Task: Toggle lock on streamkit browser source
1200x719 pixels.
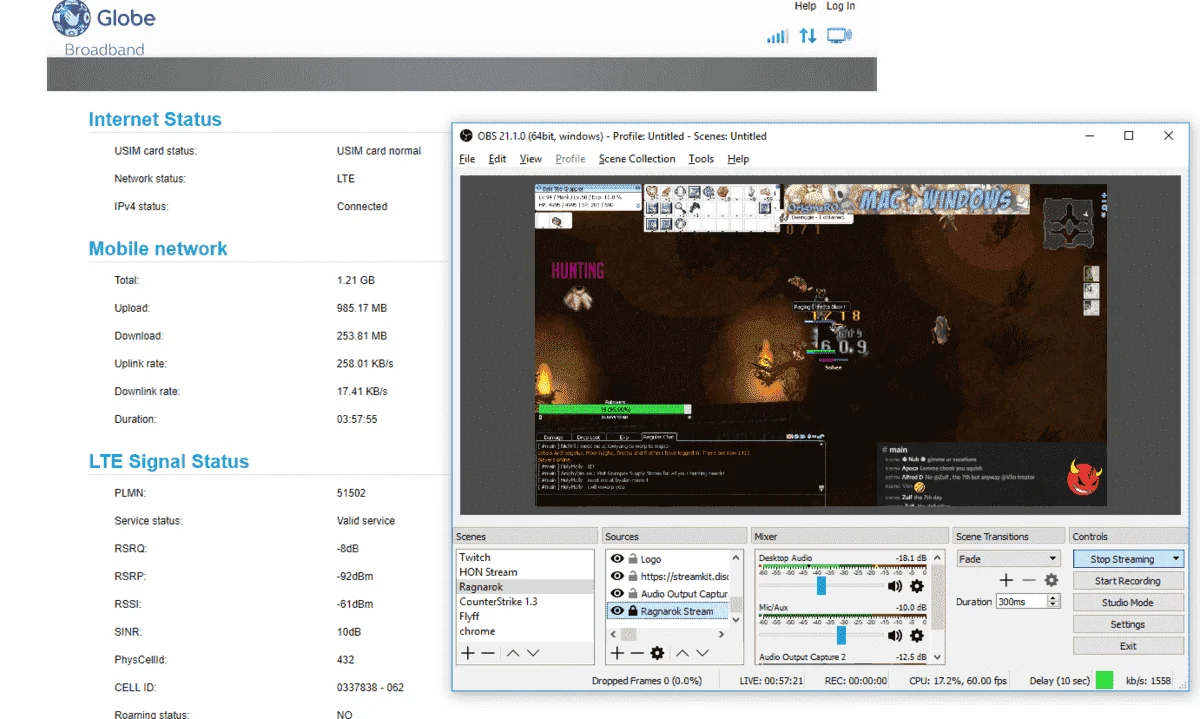Action: point(632,576)
